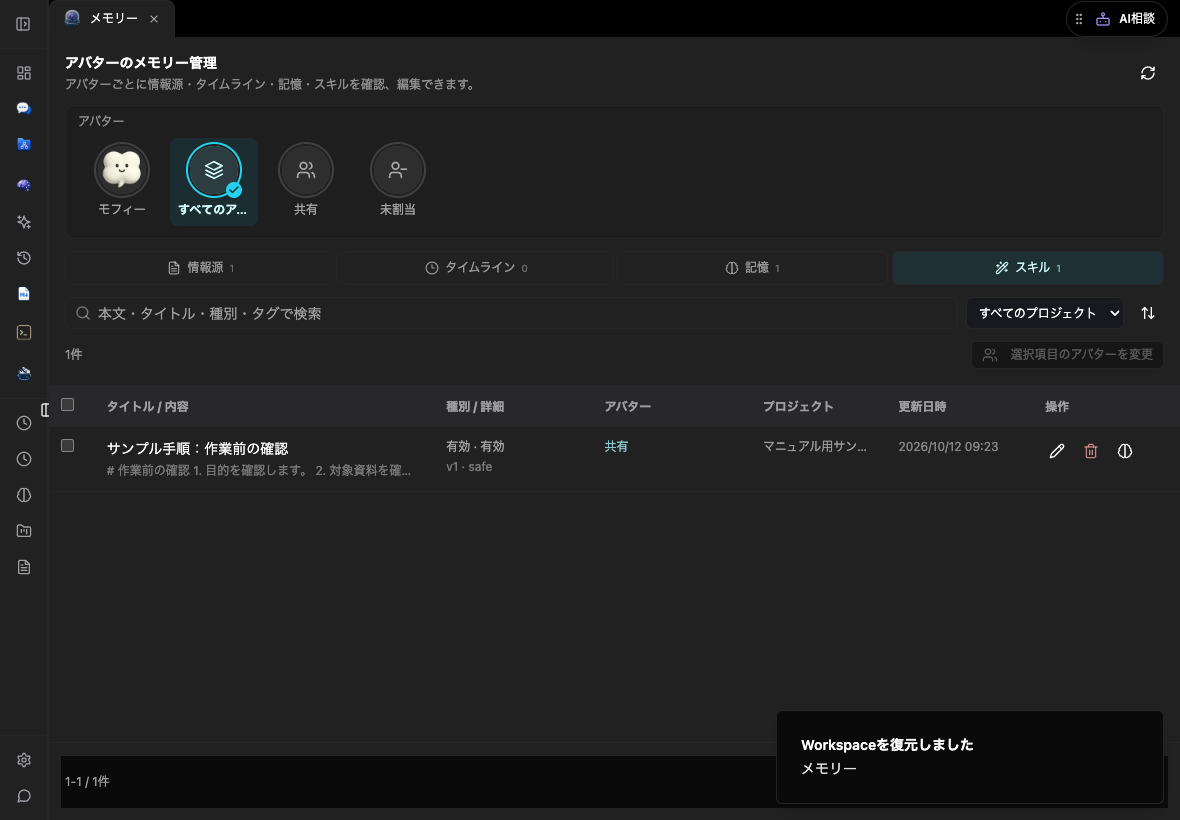1180x820 pixels.
Task: Open the folder chart icon in sidebar
Action: (x=23, y=531)
